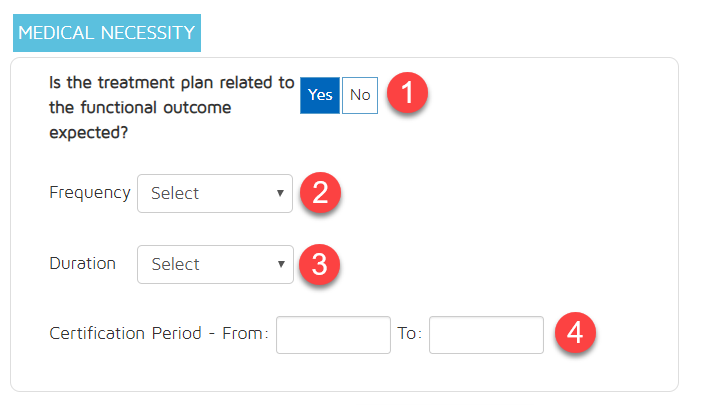Click the Frequency dropdown's small arrow

click(x=280, y=193)
